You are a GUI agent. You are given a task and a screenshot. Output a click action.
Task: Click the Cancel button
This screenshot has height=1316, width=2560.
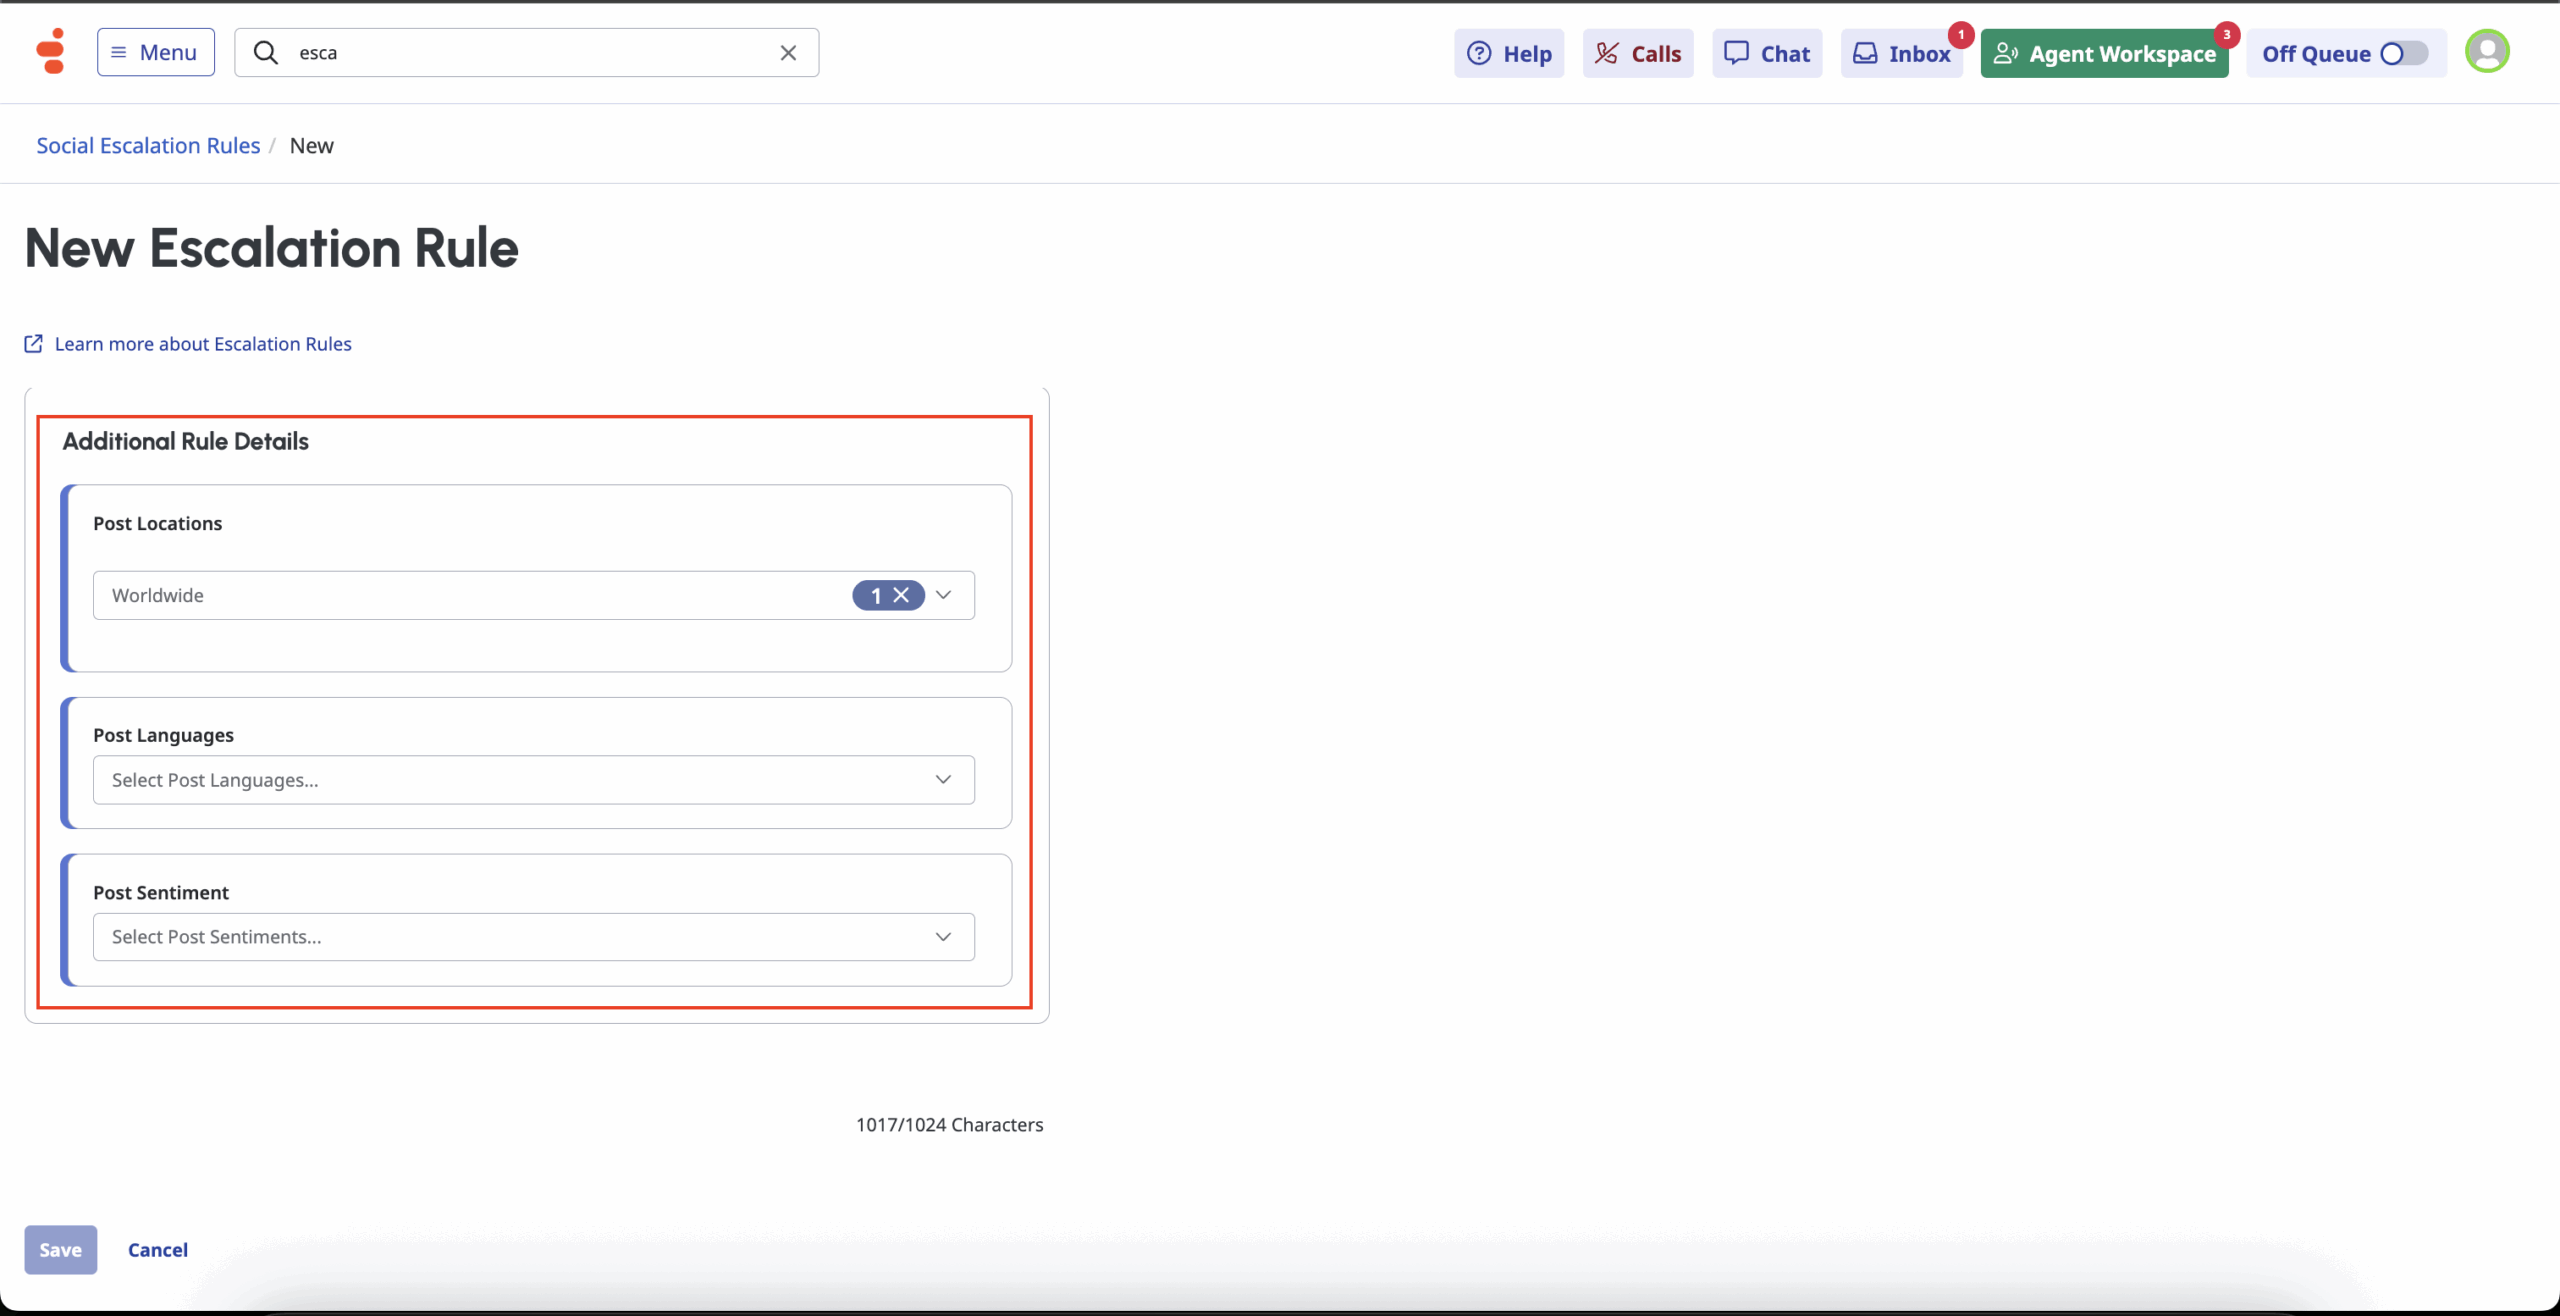157,1250
